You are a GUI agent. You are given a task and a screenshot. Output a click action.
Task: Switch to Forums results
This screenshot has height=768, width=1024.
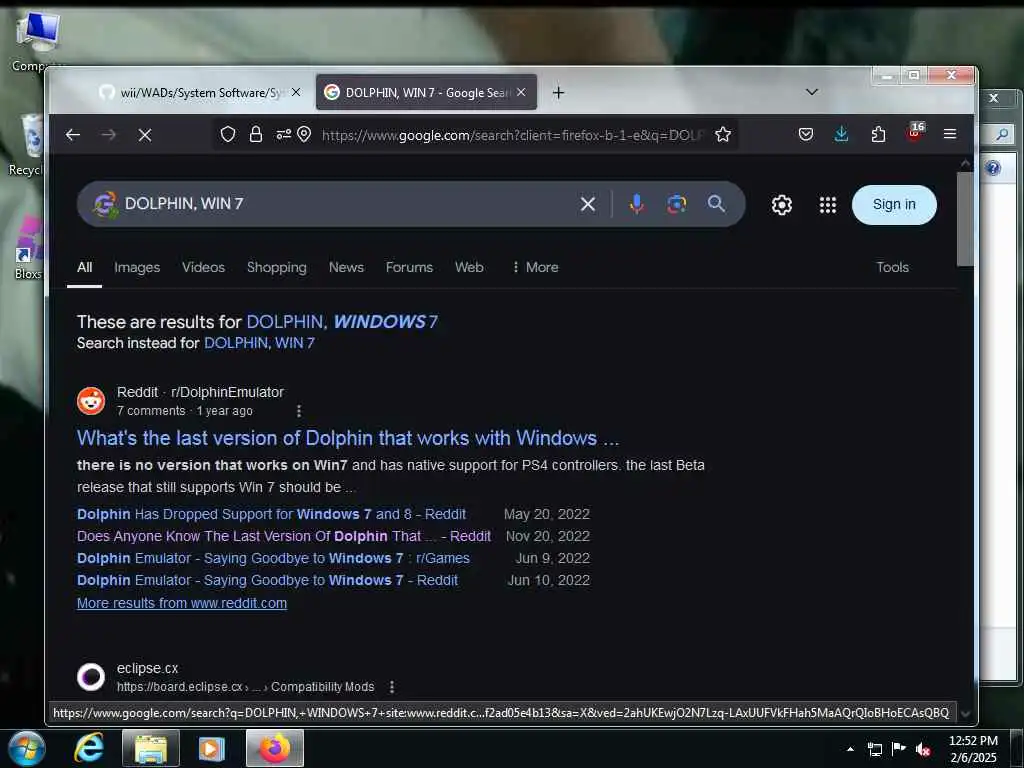409,267
